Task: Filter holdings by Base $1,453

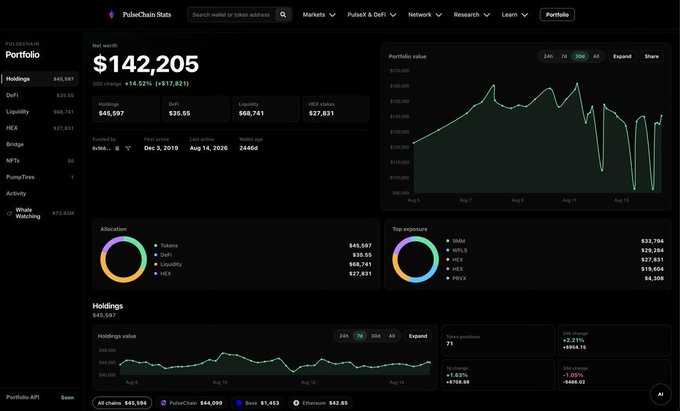Action: [x=258, y=403]
